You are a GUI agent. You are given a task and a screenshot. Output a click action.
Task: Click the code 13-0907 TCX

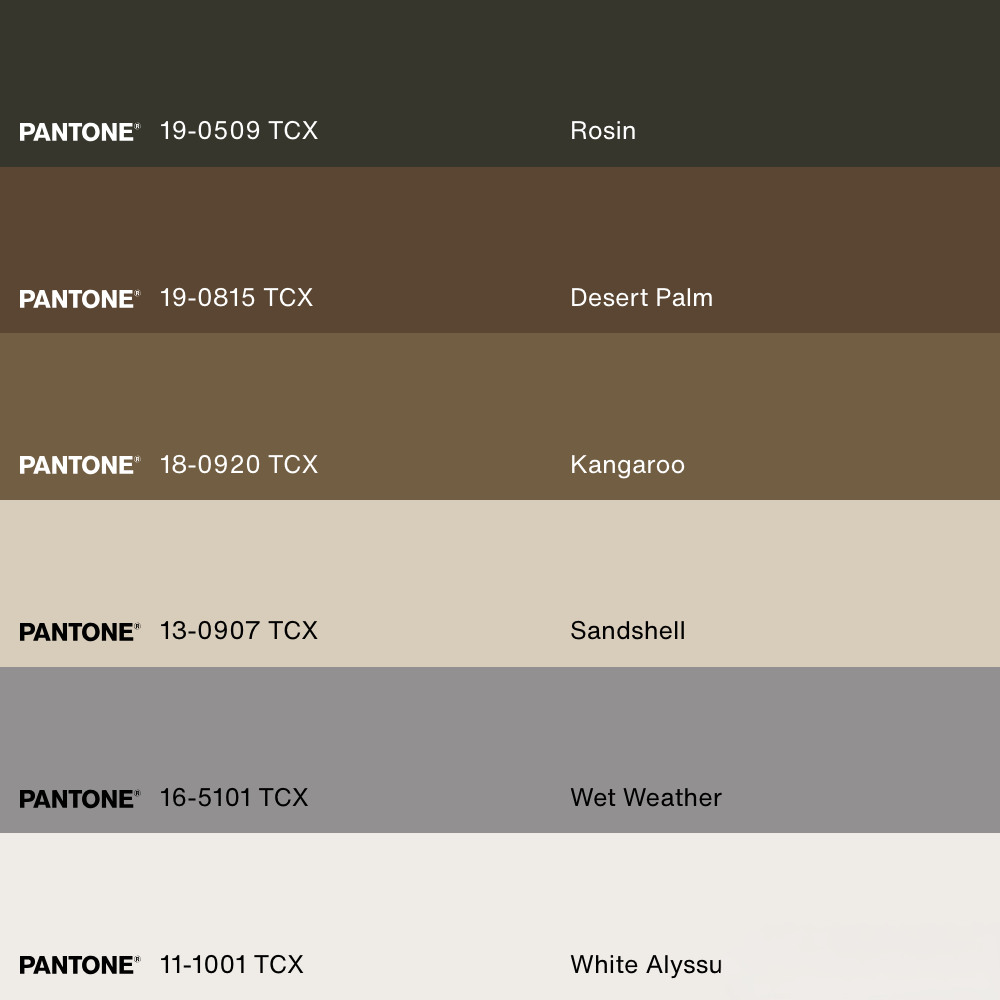pos(239,631)
